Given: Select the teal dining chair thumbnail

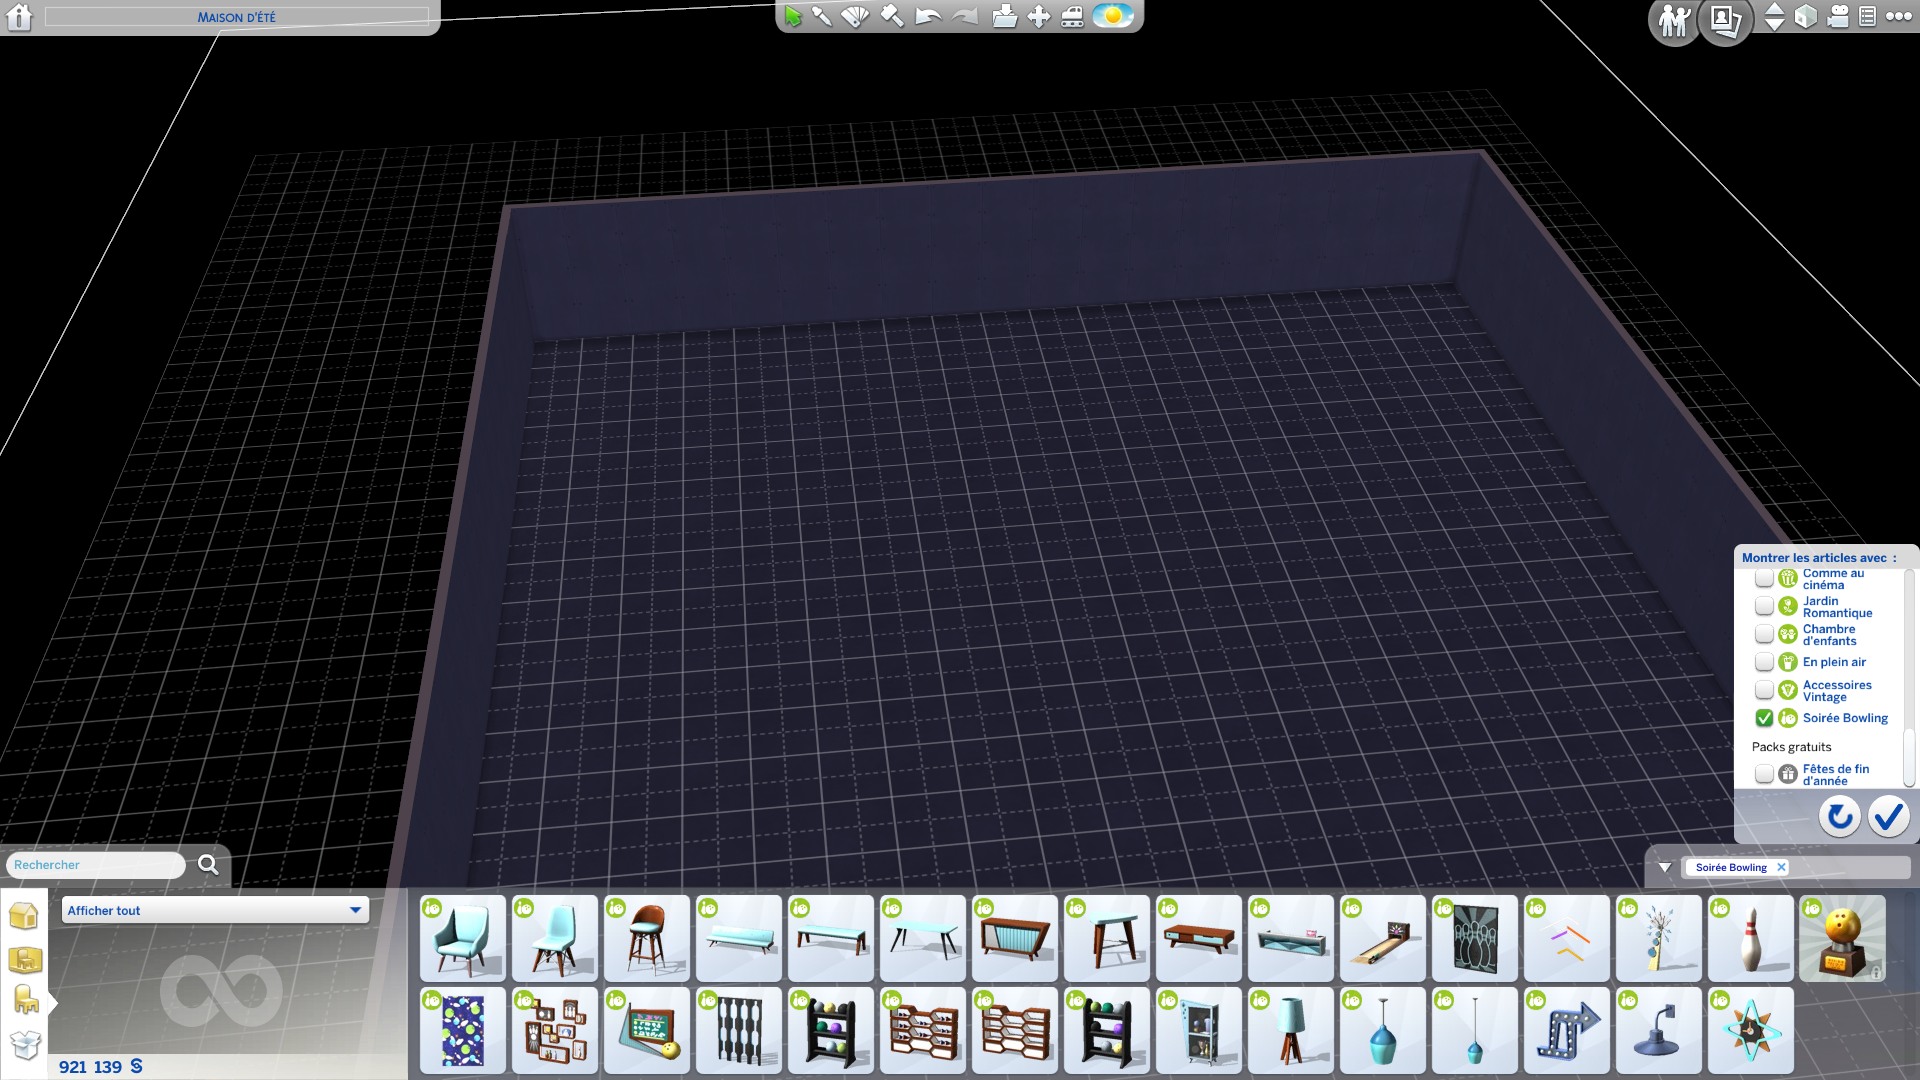Looking at the screenshot, I should click(554, 938).
